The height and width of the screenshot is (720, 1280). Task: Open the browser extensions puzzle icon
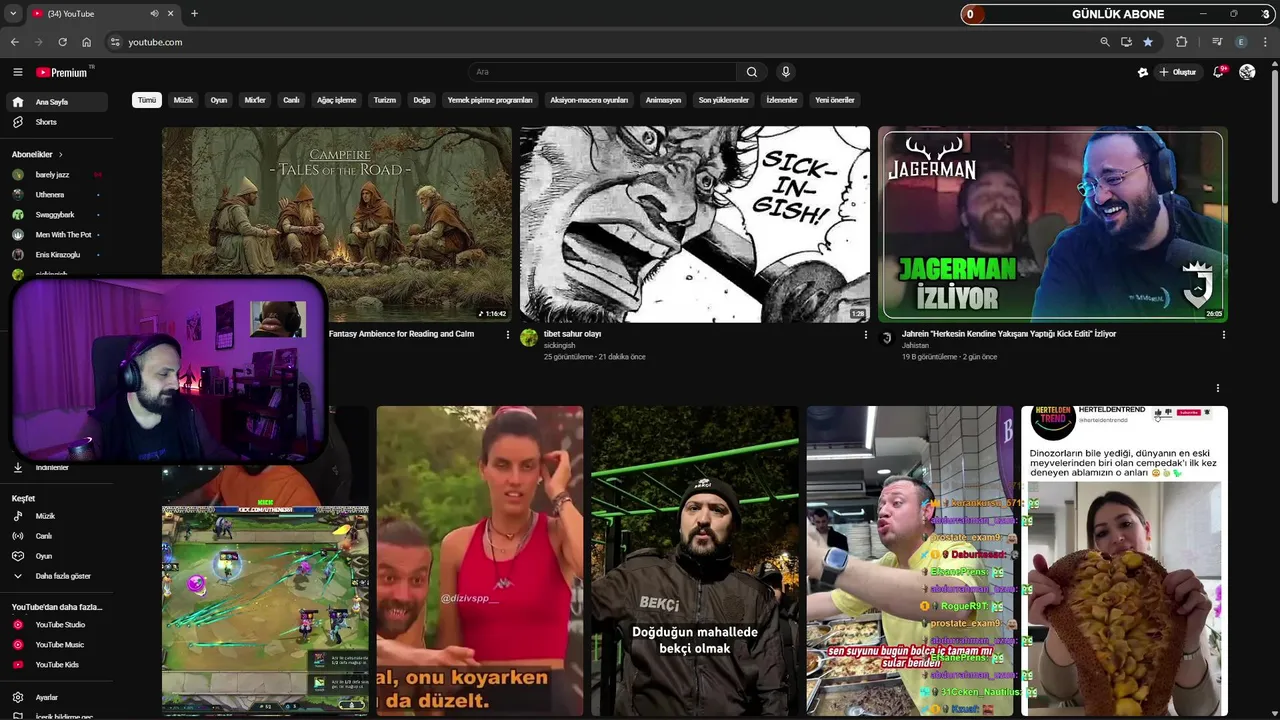click(x=1182, y=42)
